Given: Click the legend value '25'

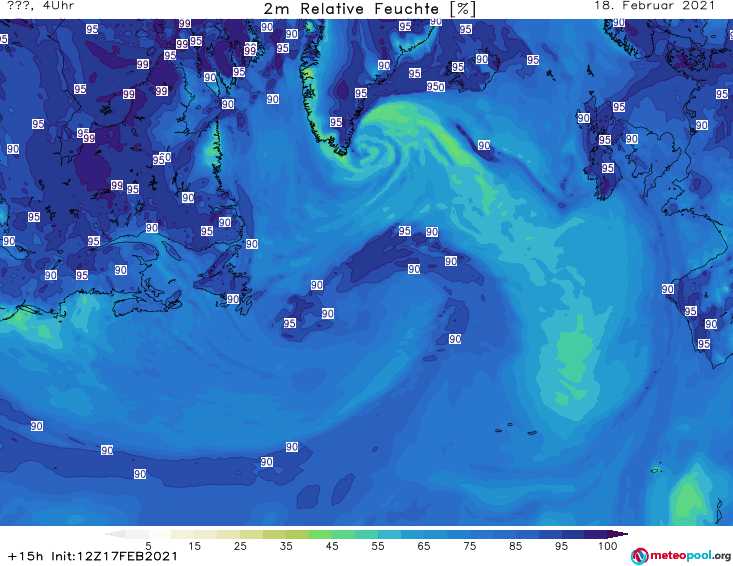Looking at the screenshot, I should [x=240, y=546].
